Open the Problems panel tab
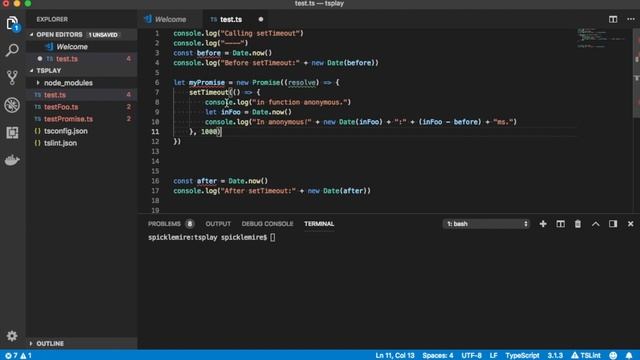Viewport: 640px width, 360px height. pos(164,224)
